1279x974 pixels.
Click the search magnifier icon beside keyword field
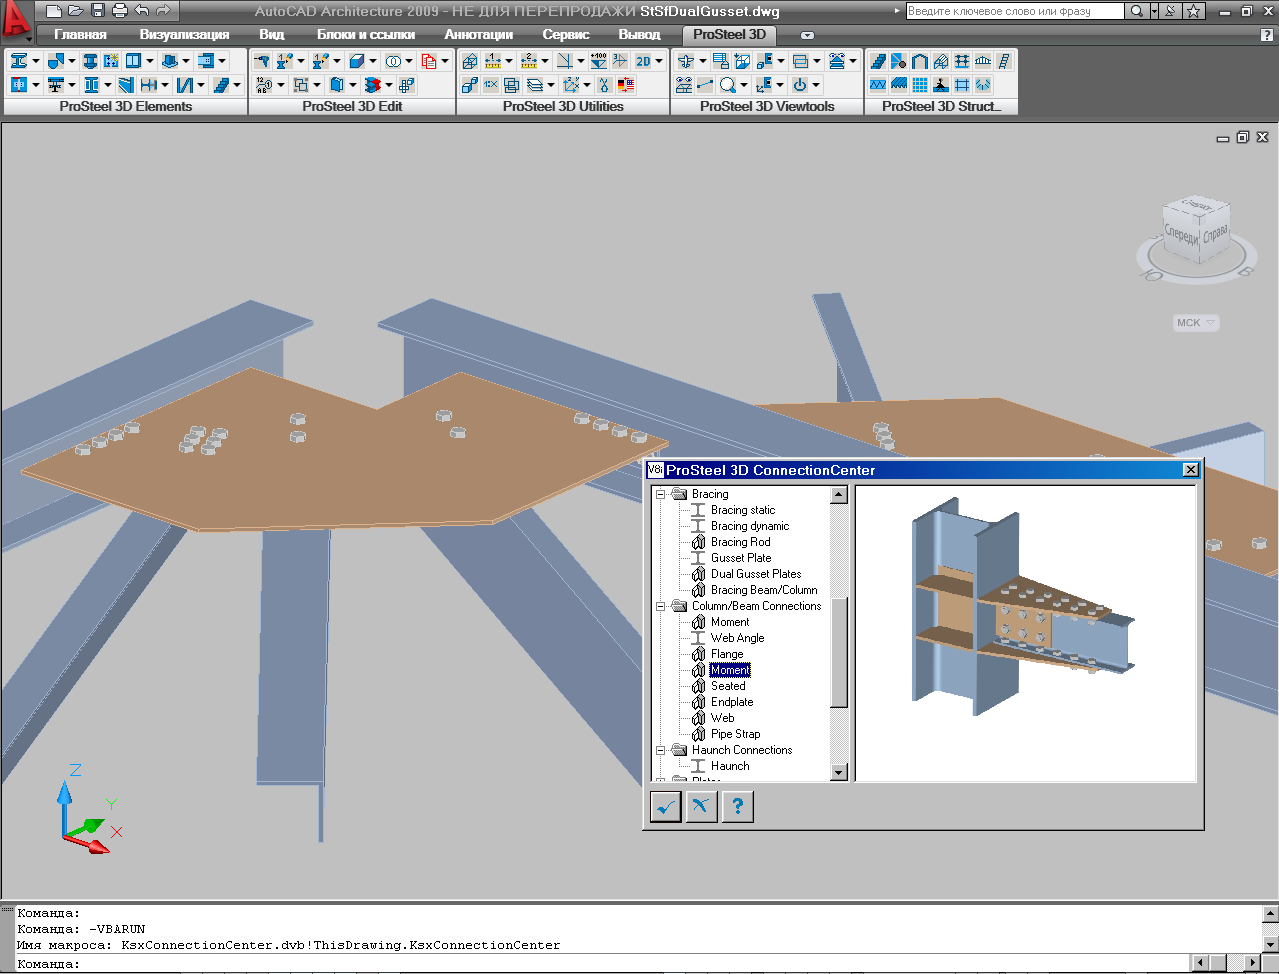click(1136, 11)
